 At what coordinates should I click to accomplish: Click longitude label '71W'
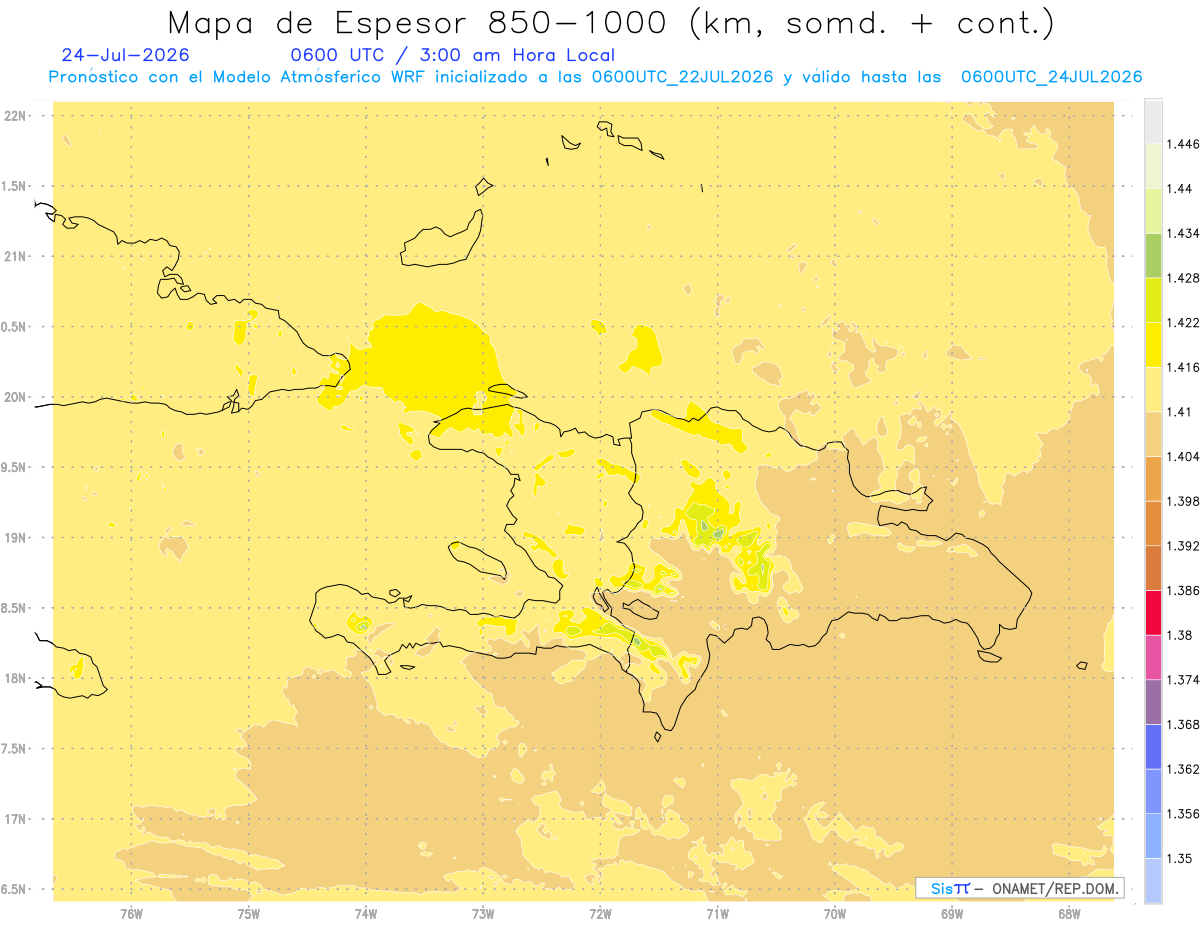pyautogui.click(x=717, y=913)
